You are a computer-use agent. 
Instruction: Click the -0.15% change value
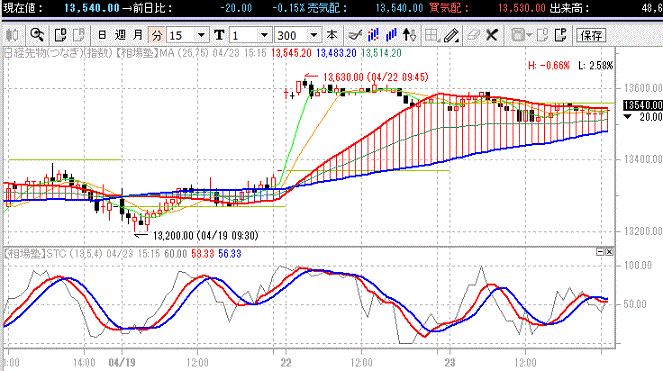coord(288,8)
